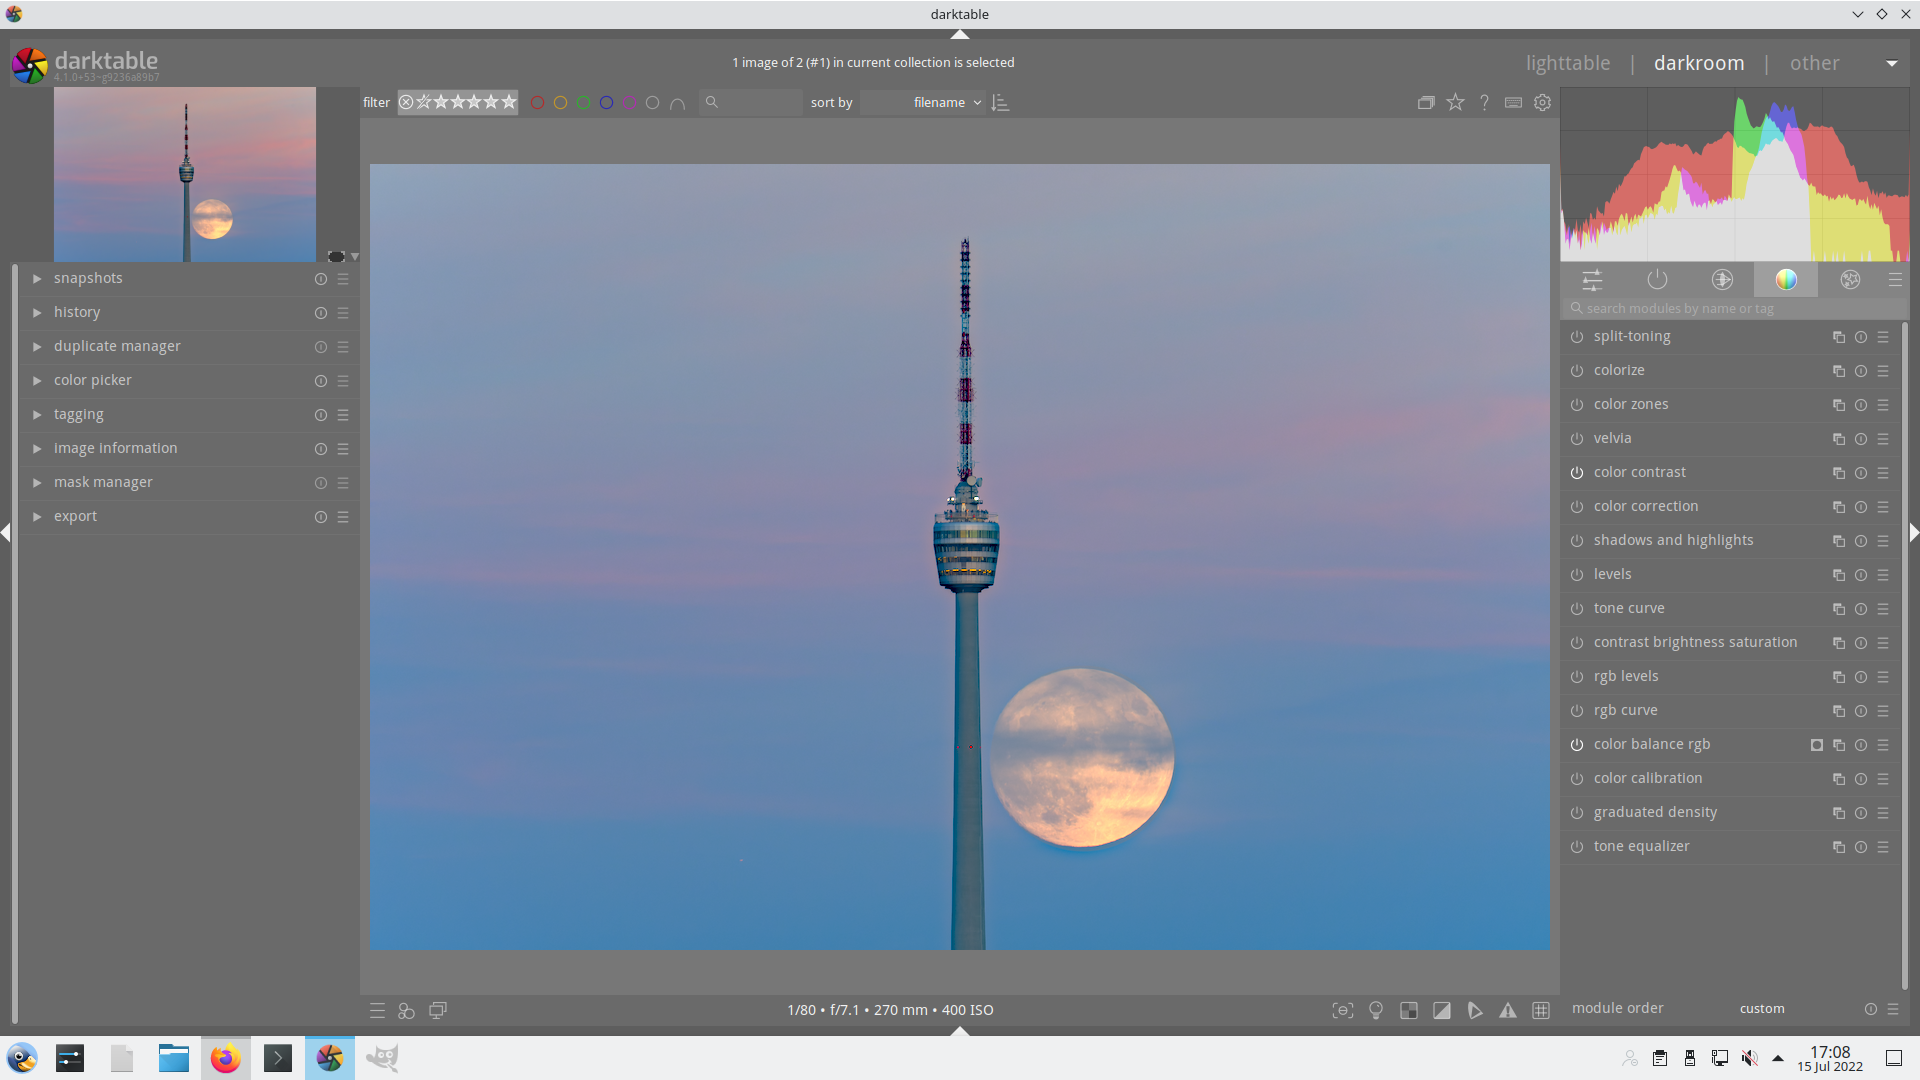This screenshot has width=1920, height=1080.
Task: Open the styles quick access icon
Action: click(x=406, y=1011)
